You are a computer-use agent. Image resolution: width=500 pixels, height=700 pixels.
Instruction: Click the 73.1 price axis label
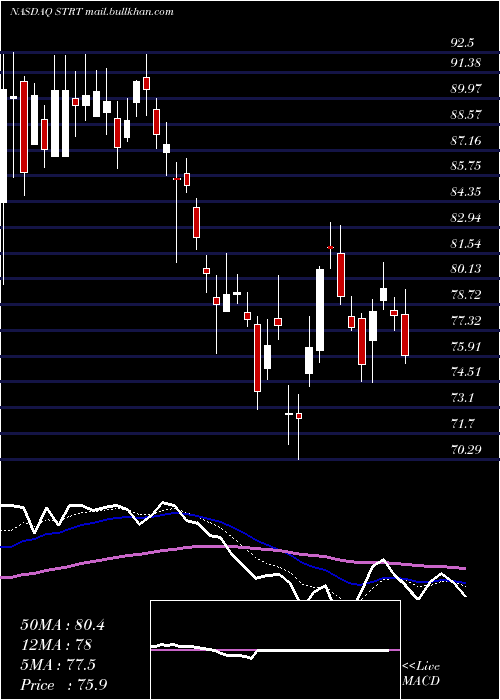click(x=462, y=397)
